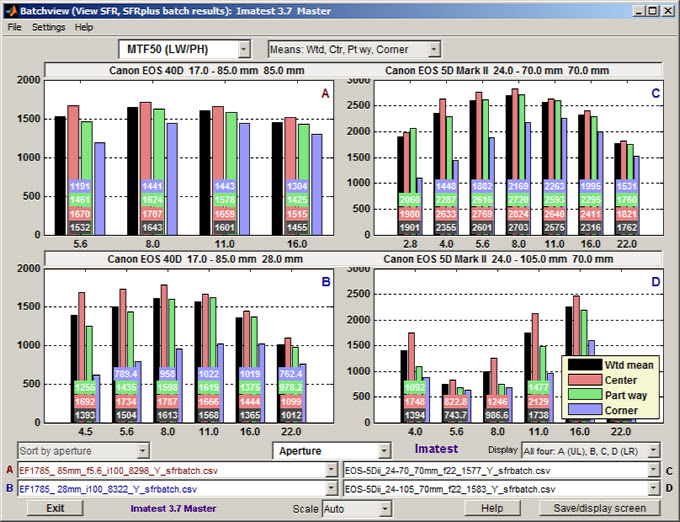Open file C dropdown EOS-5Dii_24-70_70mm
The width and height of the screenshot is (680, 522).
pos(654,470)
